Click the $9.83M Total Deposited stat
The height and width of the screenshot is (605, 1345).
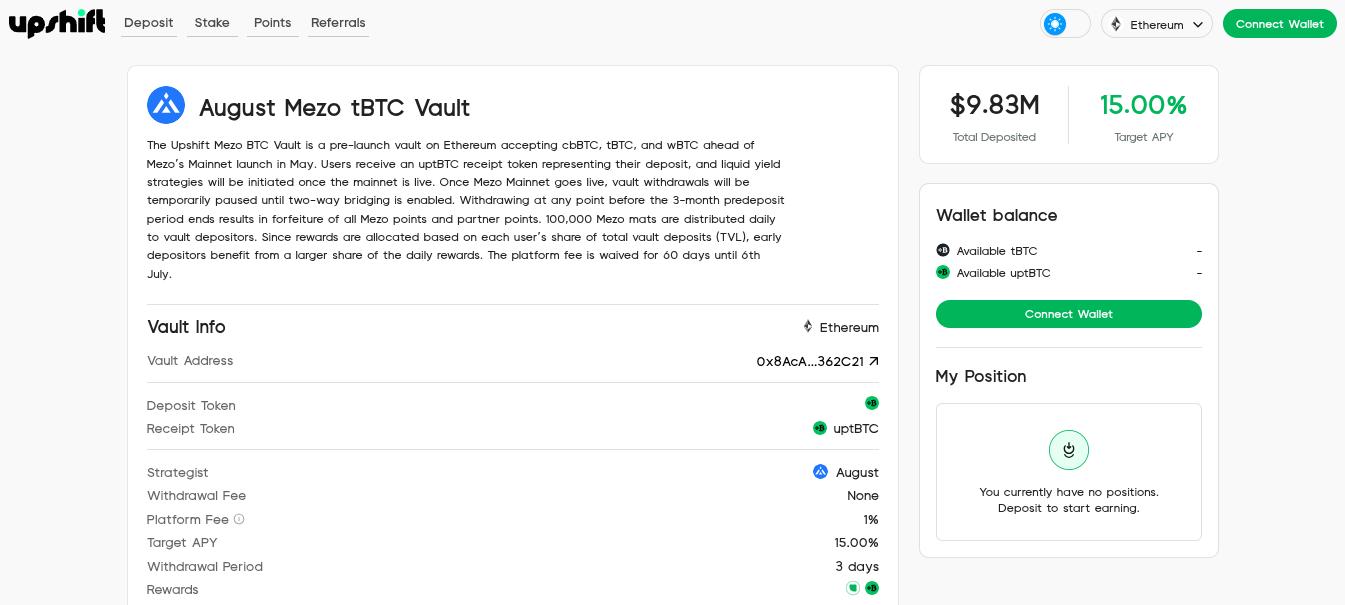pyautogui.click(x=994, y=105)
